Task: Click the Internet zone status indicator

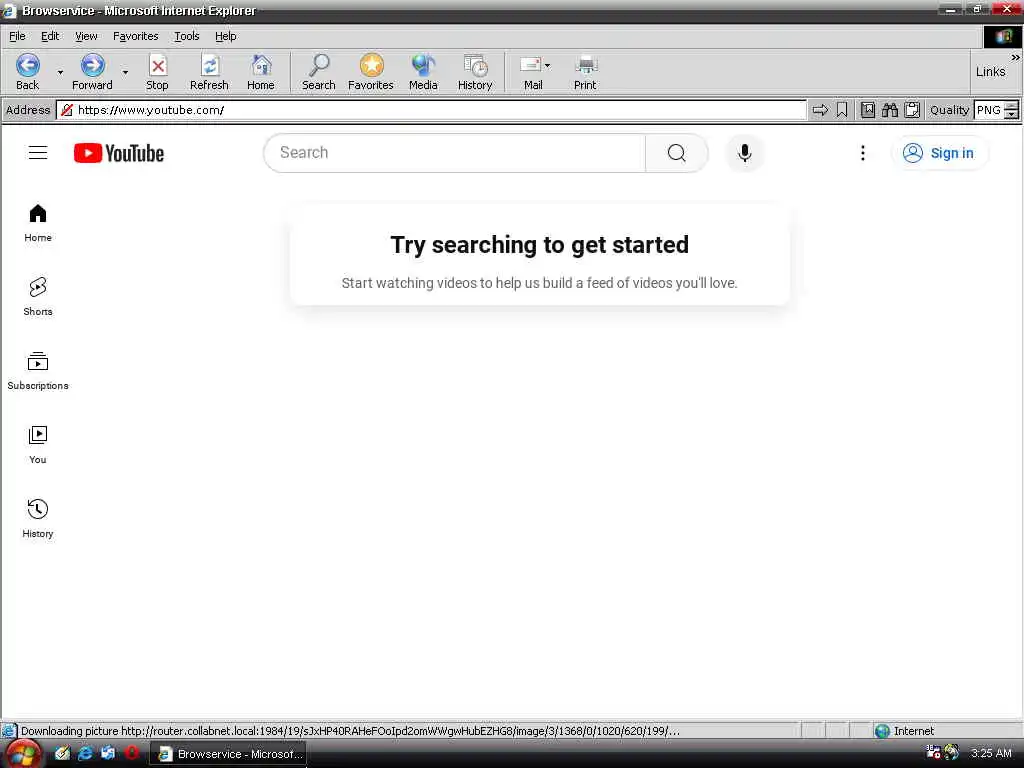Action: tap(905, 731)
